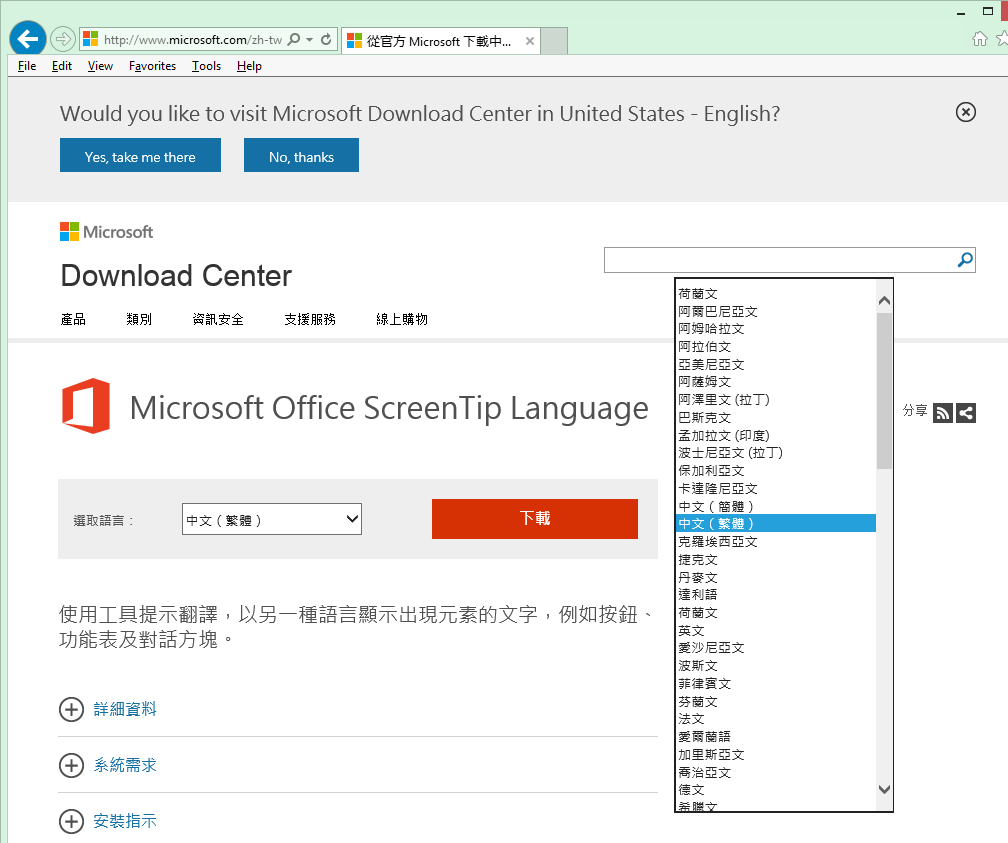
Task: Click the RSS feed share icon
Action: [x=942, y=413]
